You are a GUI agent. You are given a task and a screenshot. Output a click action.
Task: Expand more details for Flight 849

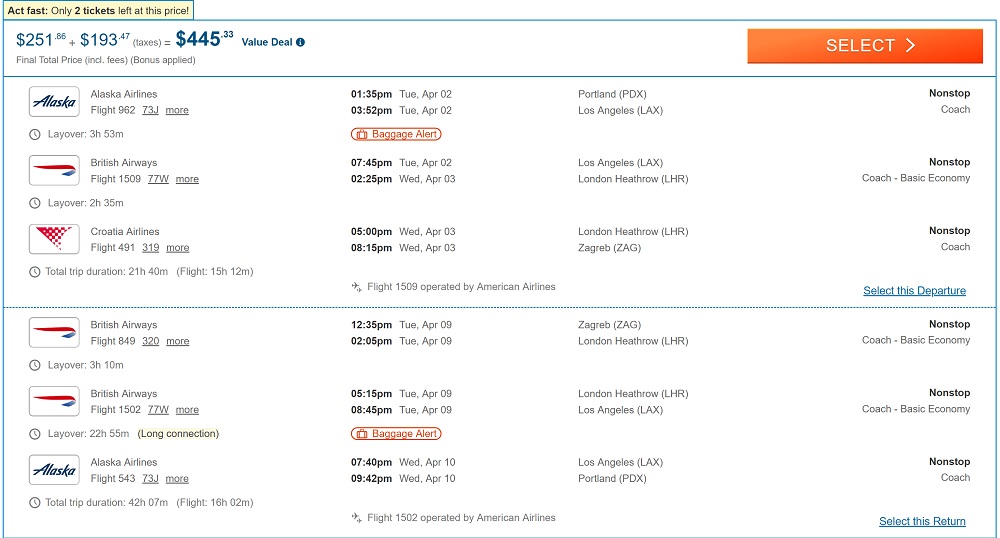point(177,342)
